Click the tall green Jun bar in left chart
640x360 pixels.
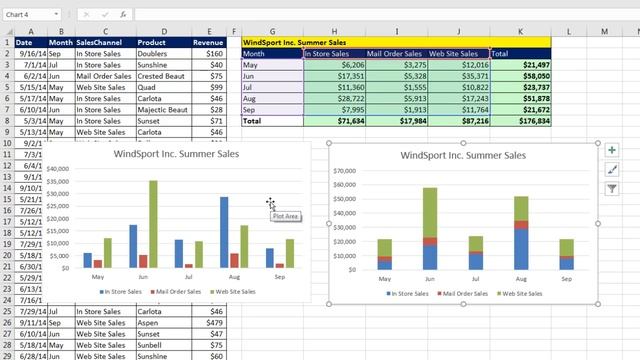tap(153, 224)
